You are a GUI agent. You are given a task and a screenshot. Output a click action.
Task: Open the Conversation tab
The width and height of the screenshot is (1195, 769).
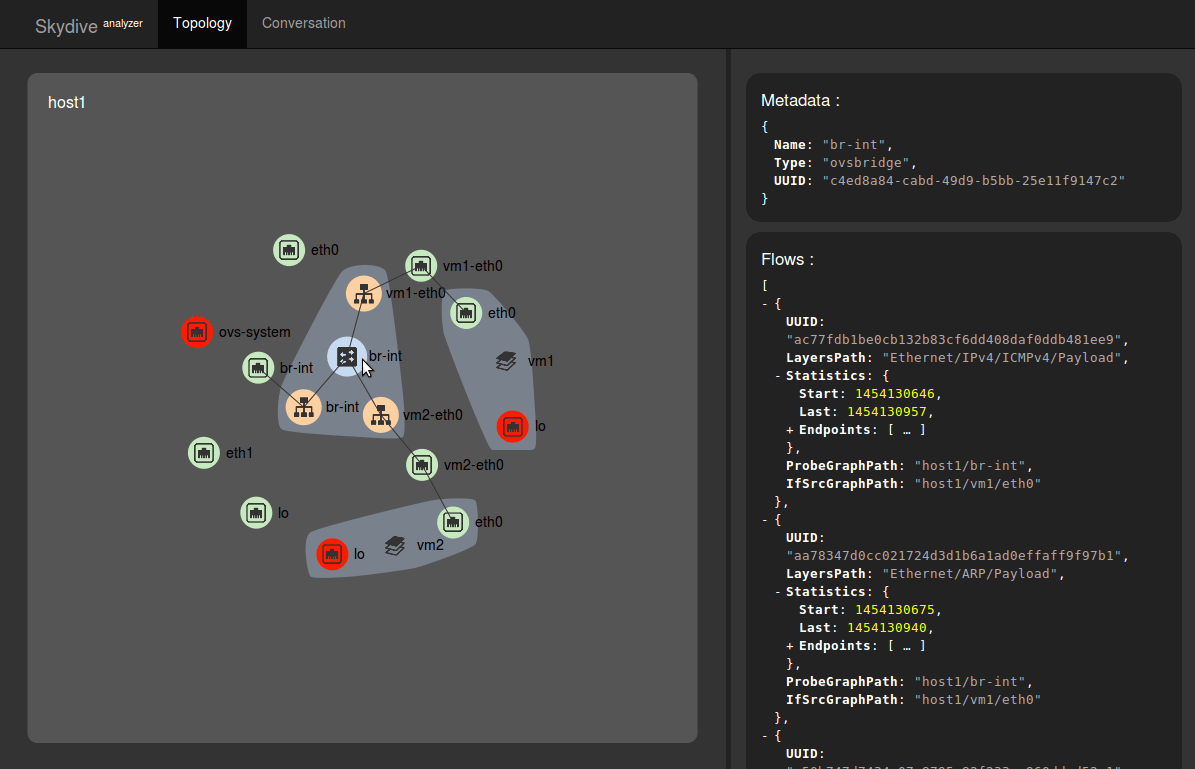[303, 24]
